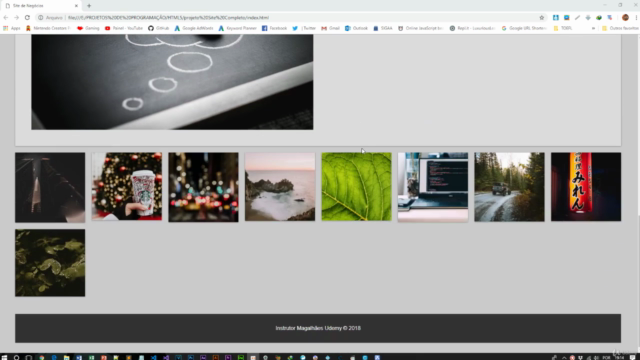Image resolution: width=640 pixels, height=360 pixels.
Task: Open the green leaf gallery thumbnail
Action: [x=356, y=187]
